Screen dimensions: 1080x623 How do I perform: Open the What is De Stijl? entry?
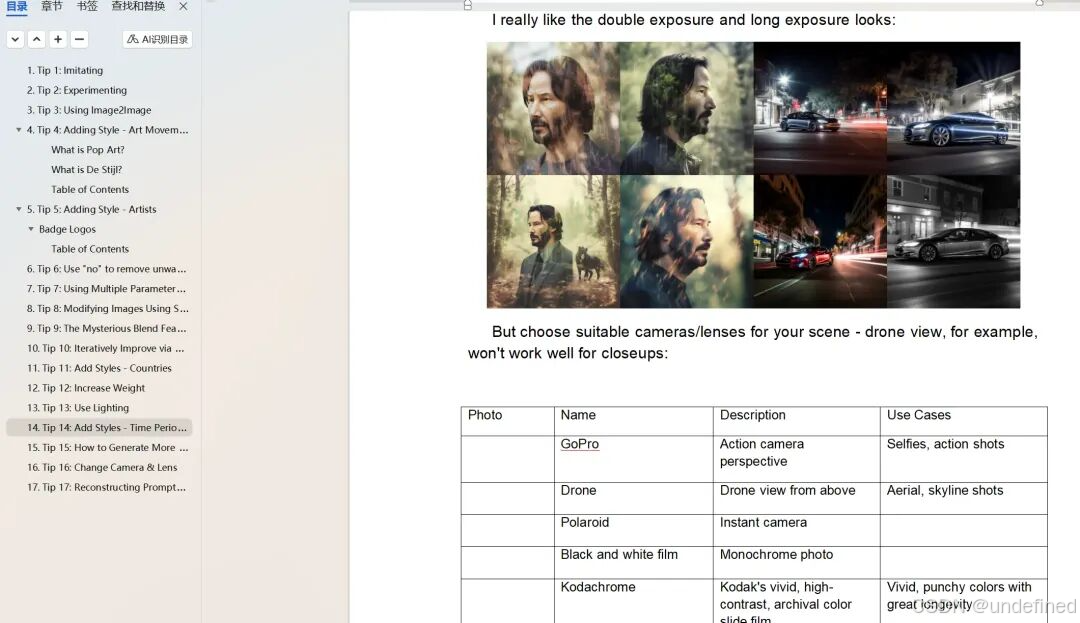(x=86, y=170)
